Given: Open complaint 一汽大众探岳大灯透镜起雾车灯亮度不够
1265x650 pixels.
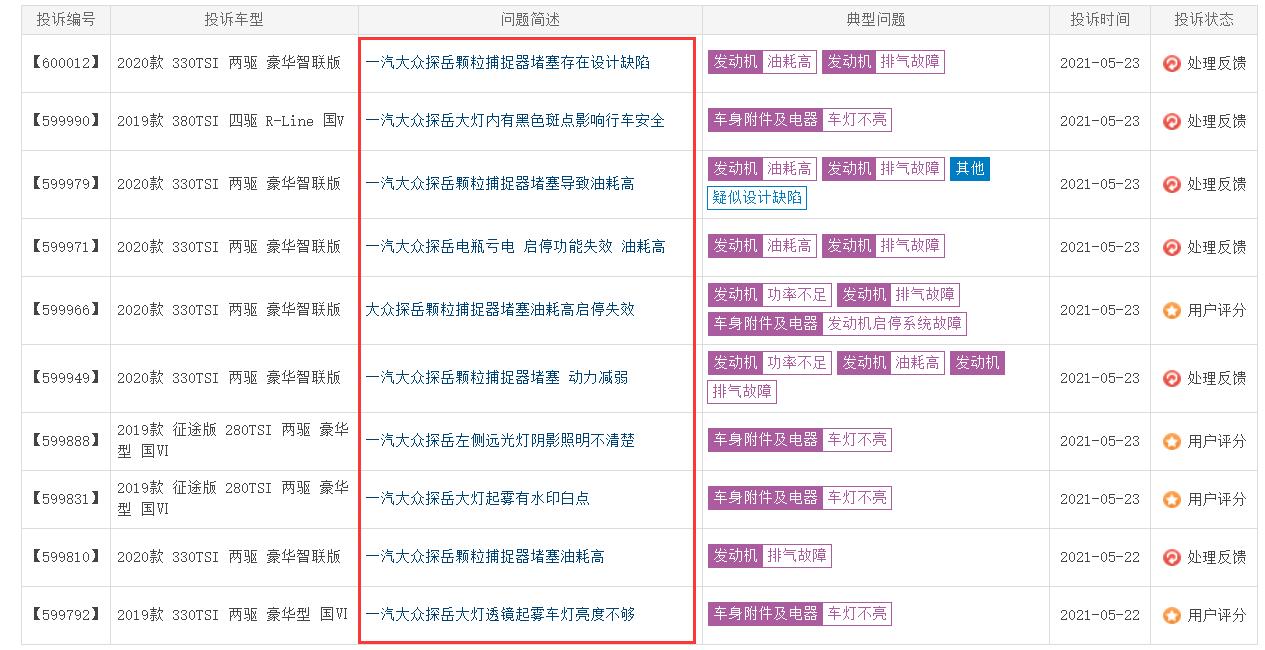Looking at the screenshot, I should point(500,615).
